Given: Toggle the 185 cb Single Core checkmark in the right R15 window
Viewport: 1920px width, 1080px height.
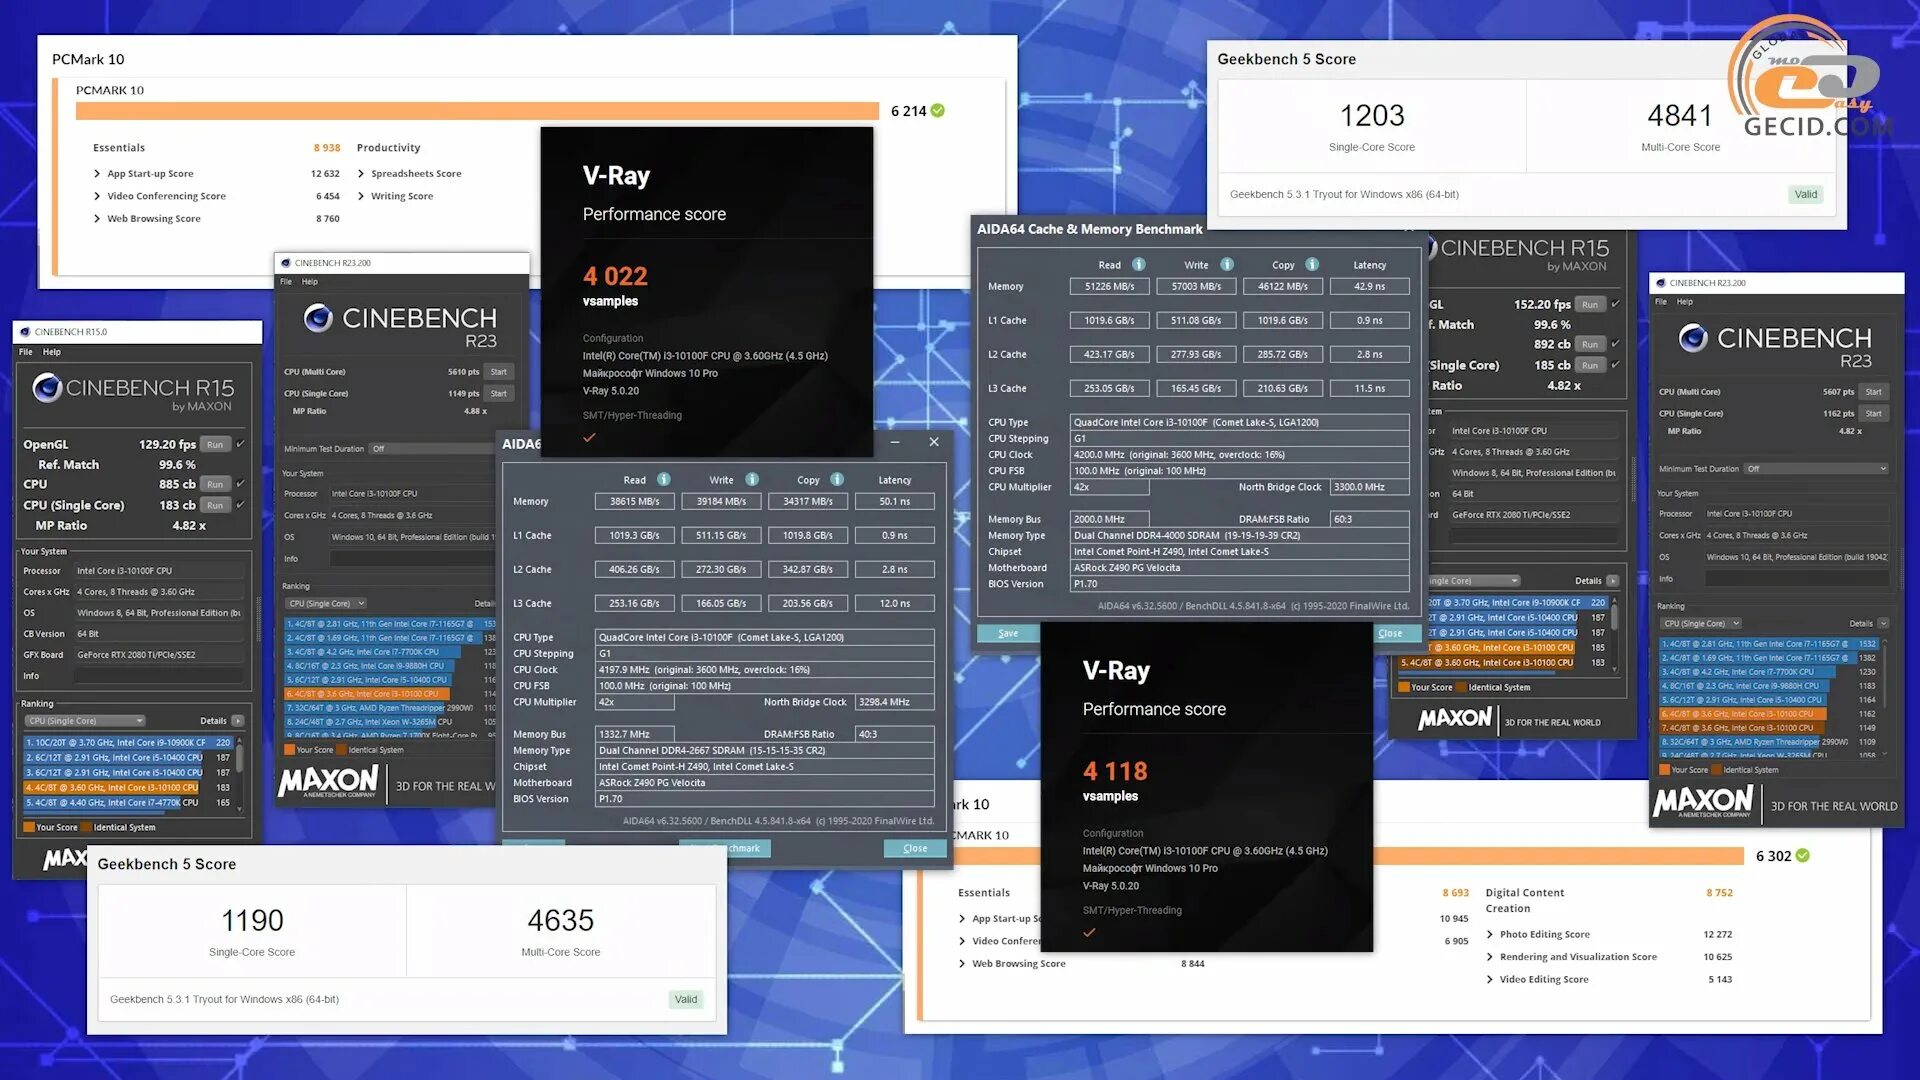Looking at the screenshot, I should click(x=1616, y=365).
